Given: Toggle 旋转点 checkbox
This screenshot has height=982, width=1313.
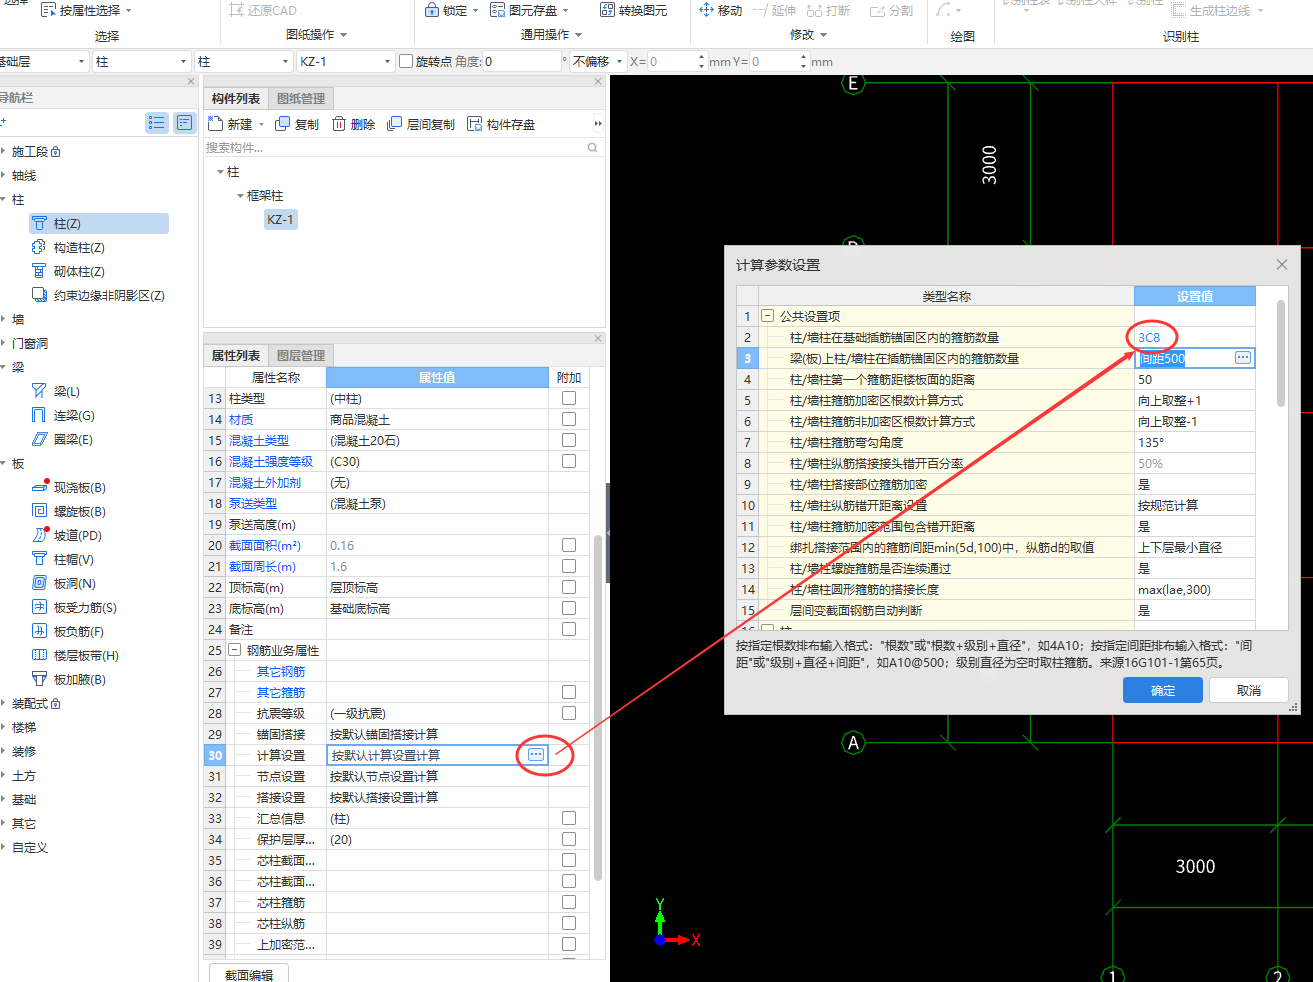Looking at the screenshot, I should 406,61.
